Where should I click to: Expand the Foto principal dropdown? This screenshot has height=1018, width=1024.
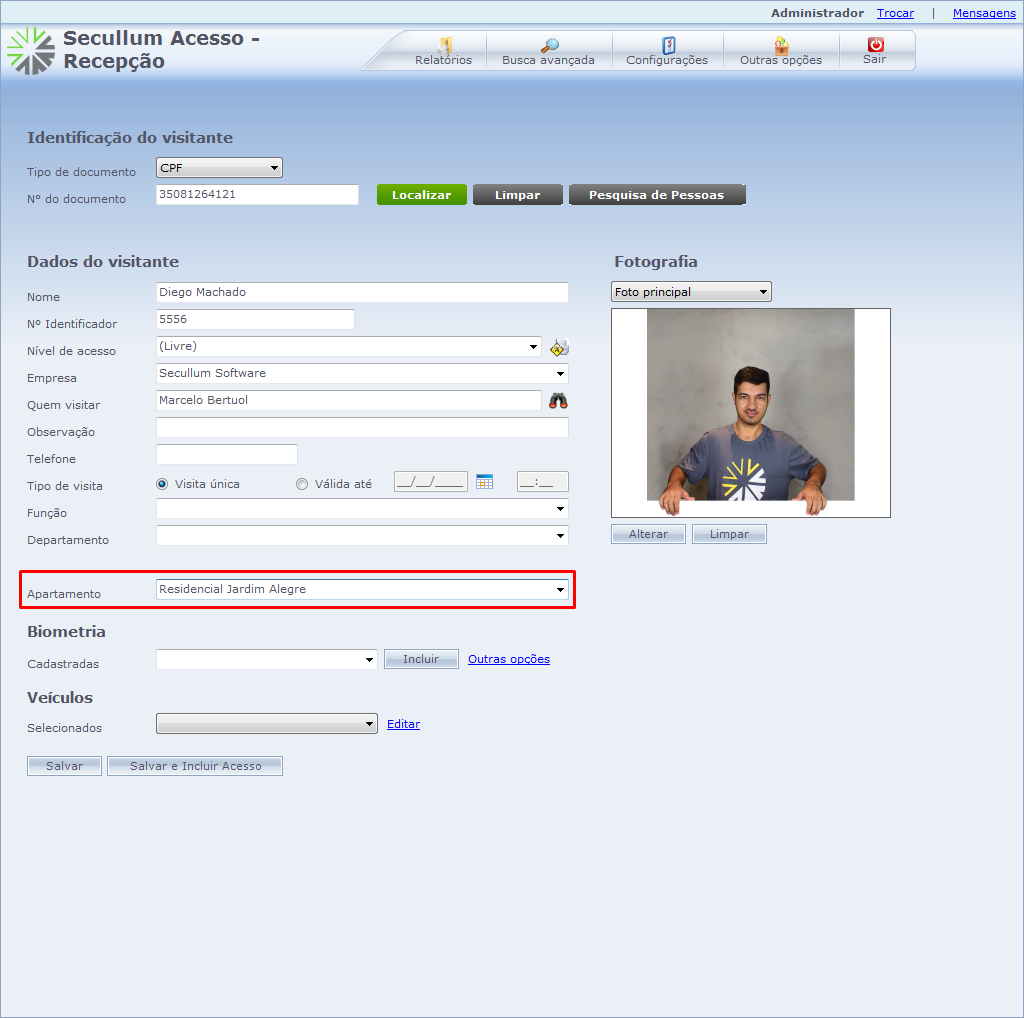coord(691,292)
